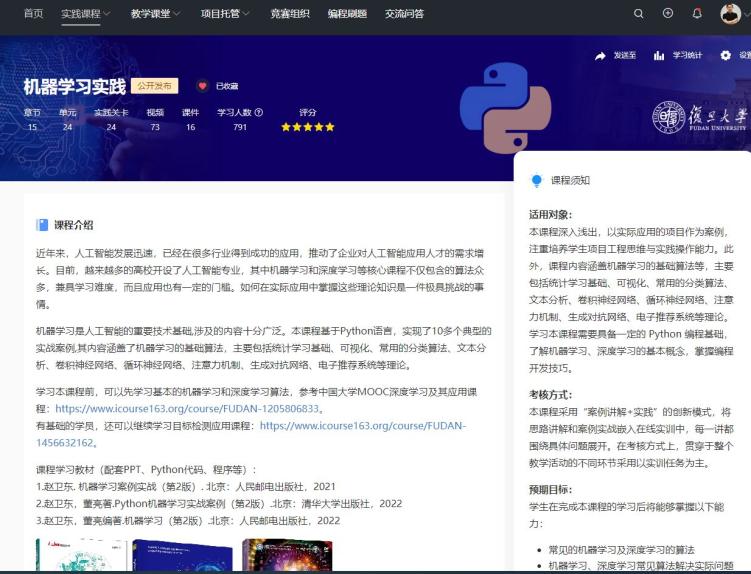Click the 课程须知 panel heading
The width and height of the screenshot is (751, 574).
570,181
